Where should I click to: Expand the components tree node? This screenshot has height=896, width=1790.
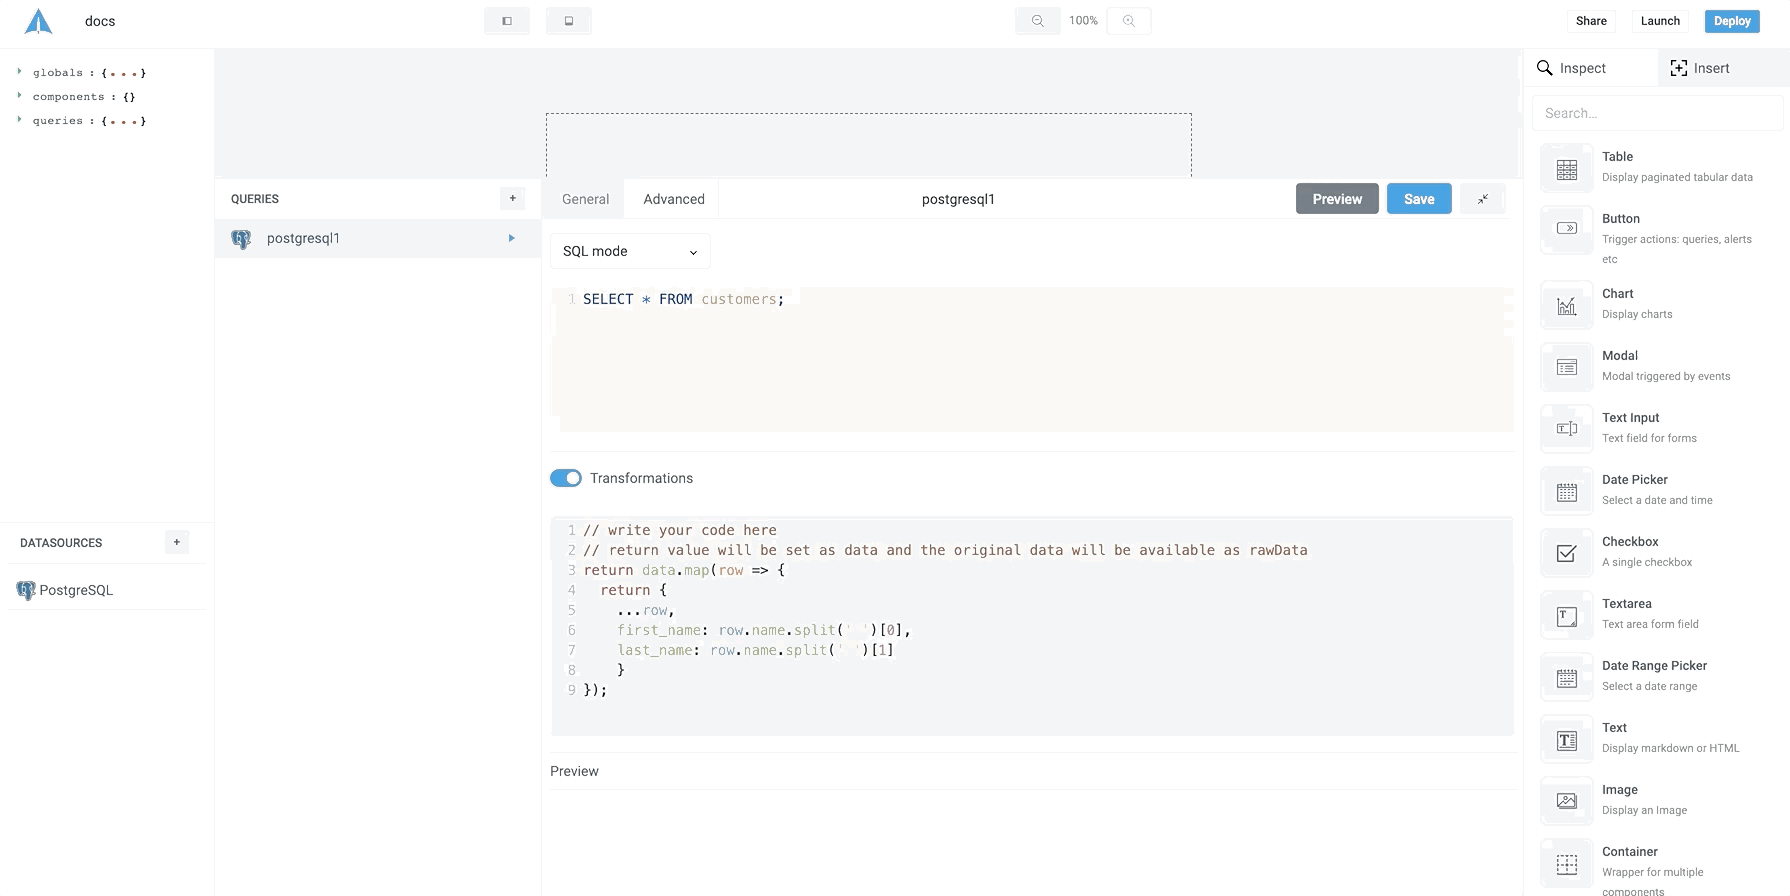pyautogui.click(x=19, y=96)
